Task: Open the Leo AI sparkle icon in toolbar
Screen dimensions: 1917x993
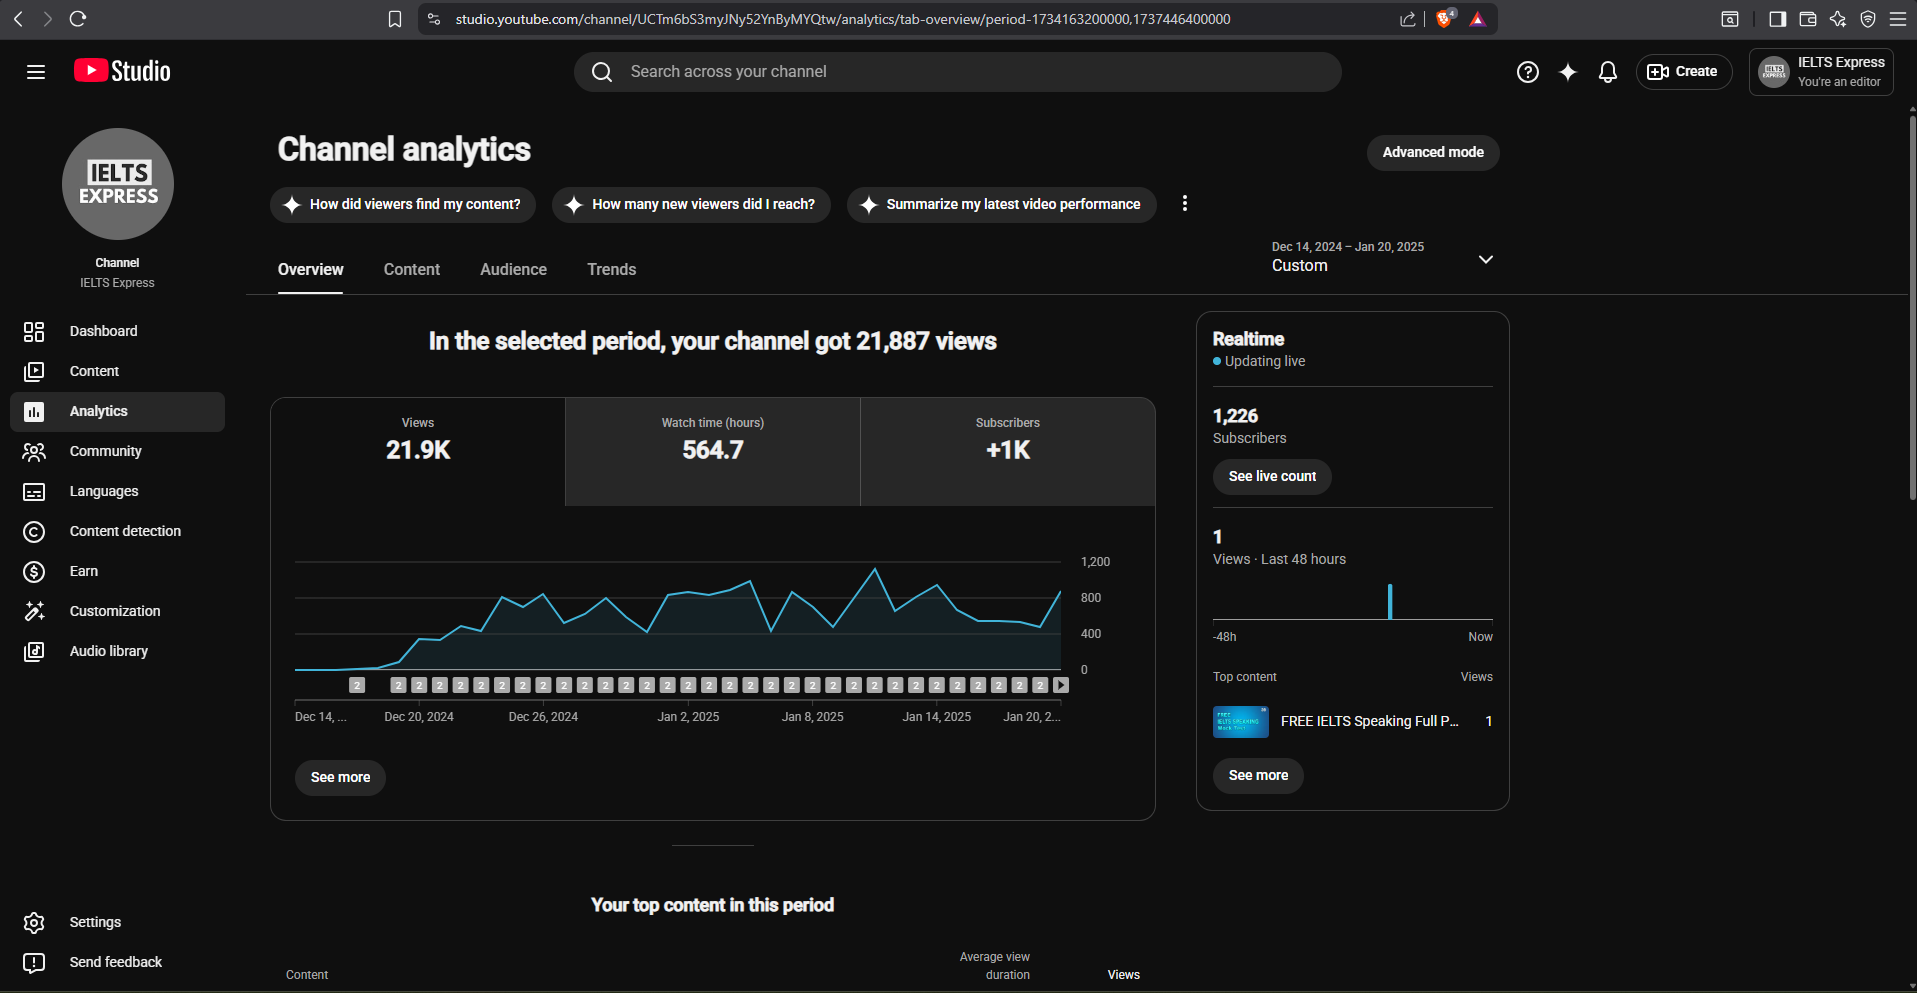Action: point(1837,19)
